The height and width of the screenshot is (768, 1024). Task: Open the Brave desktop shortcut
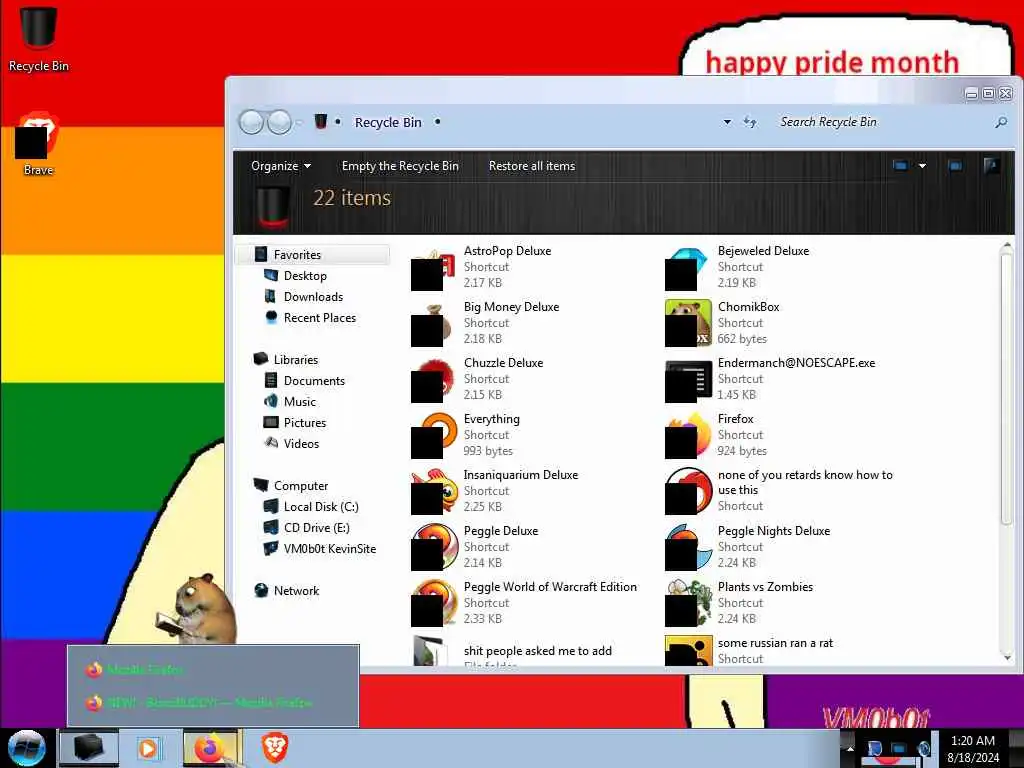[38, 144]
